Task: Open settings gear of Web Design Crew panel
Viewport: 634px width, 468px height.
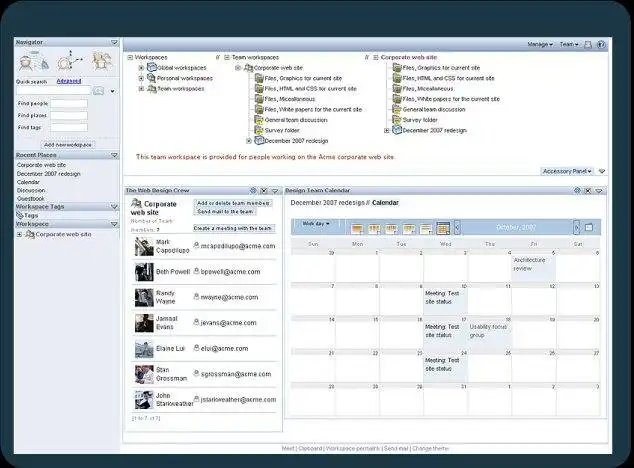Action: pos(253,190)
